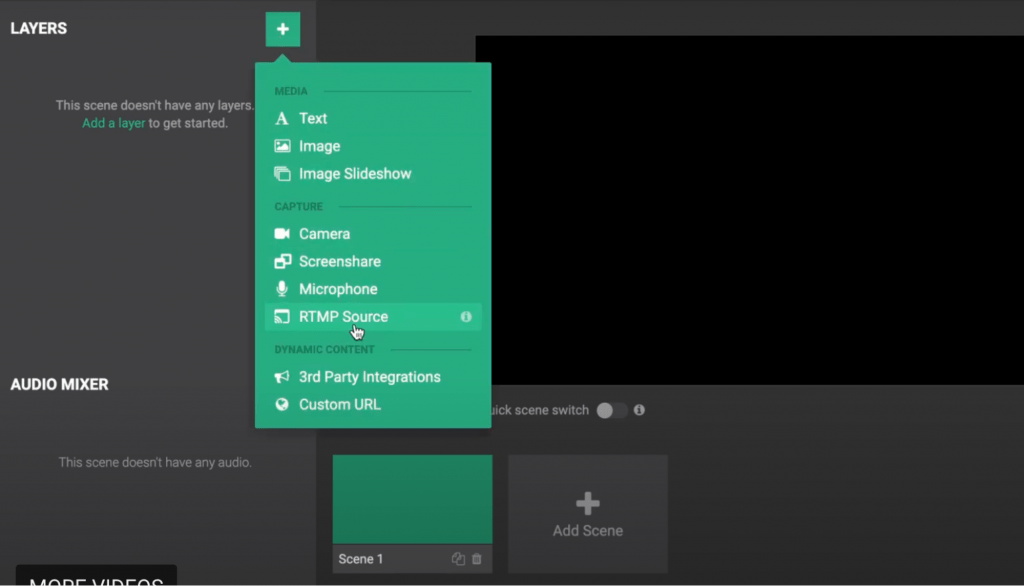Select the Camera capture icon
Viewport: 1024px width, 586px height.
[x=284, y=233]
